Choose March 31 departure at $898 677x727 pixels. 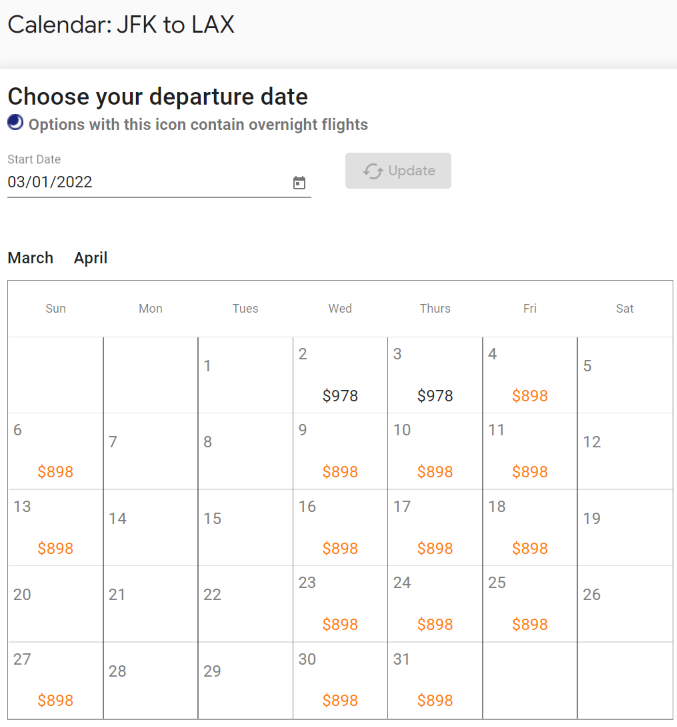435,700
